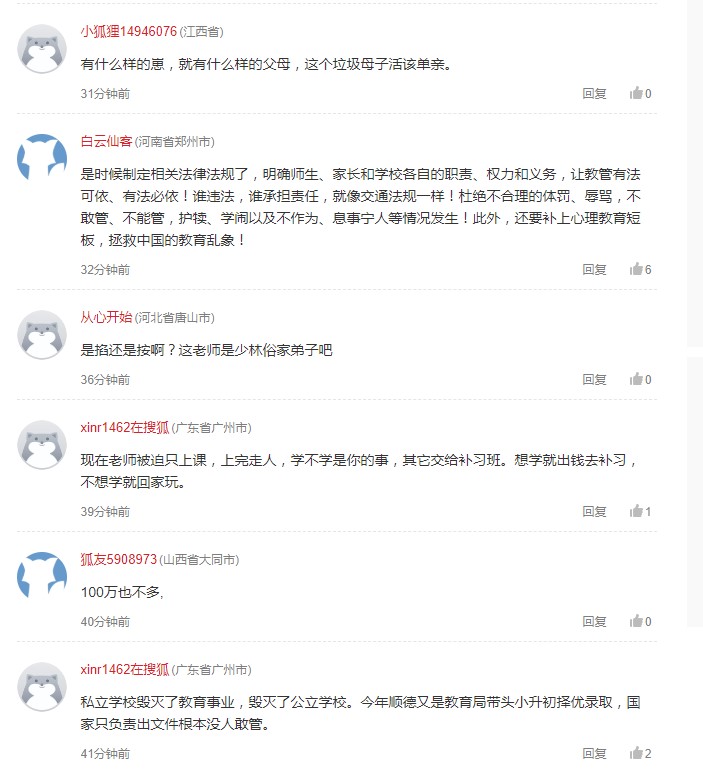The image size is (703, 770).
Task: Open 白云仙客's blue avatar icon
Action: point(43,159)
